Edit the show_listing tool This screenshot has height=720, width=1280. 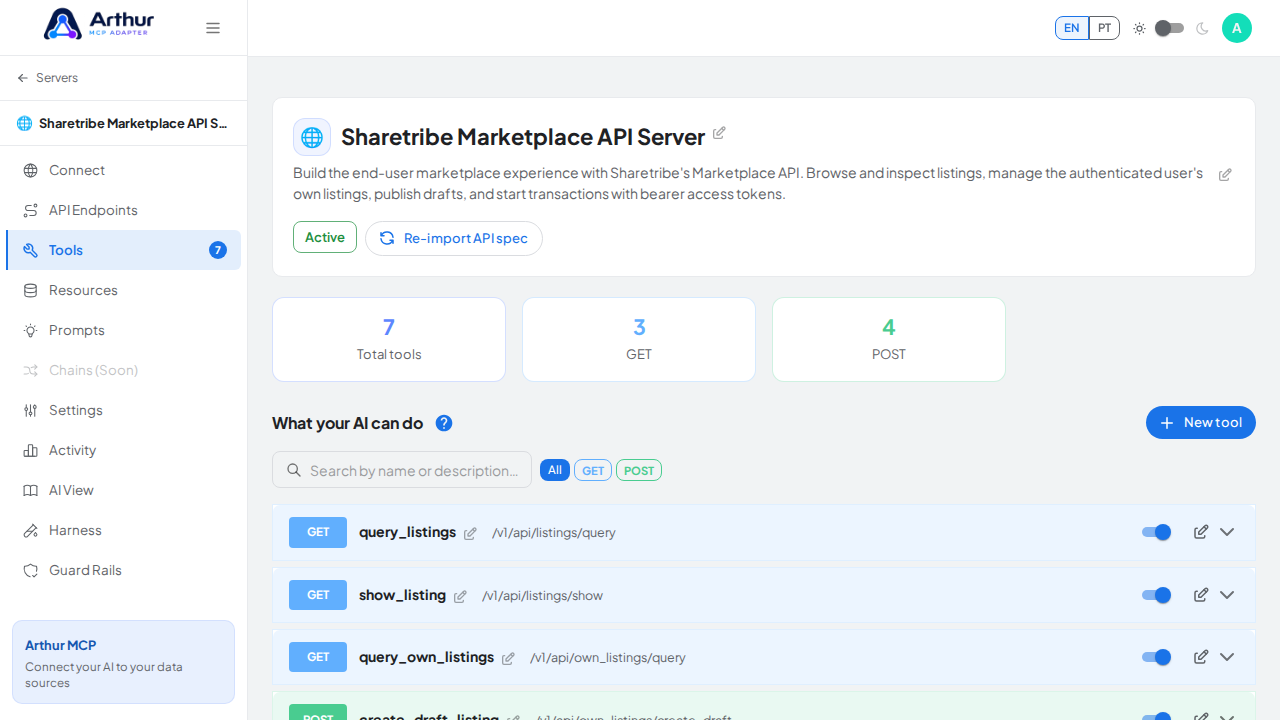coord(1201,595)
